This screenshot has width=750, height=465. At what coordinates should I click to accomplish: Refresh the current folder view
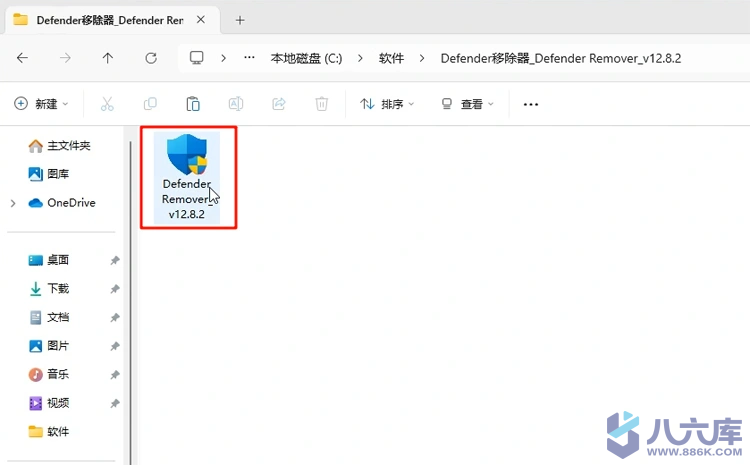(x=151, y=58)
